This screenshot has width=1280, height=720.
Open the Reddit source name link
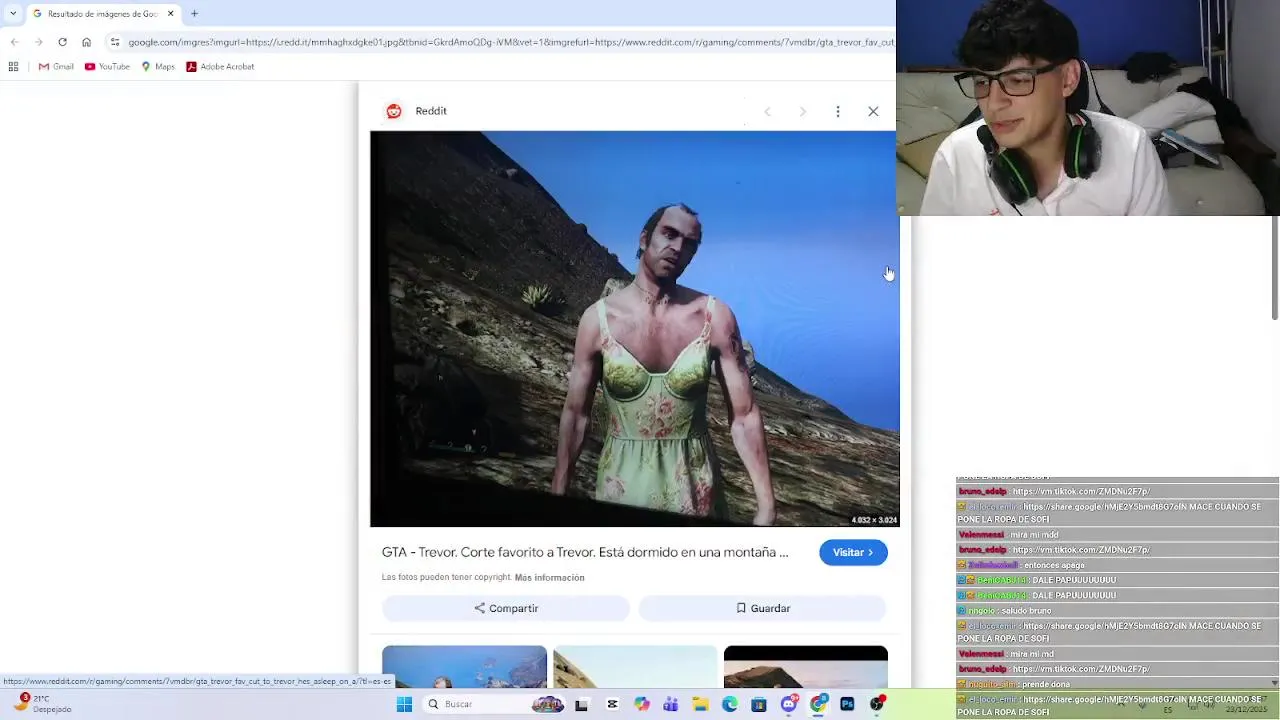tap(431, 111)
